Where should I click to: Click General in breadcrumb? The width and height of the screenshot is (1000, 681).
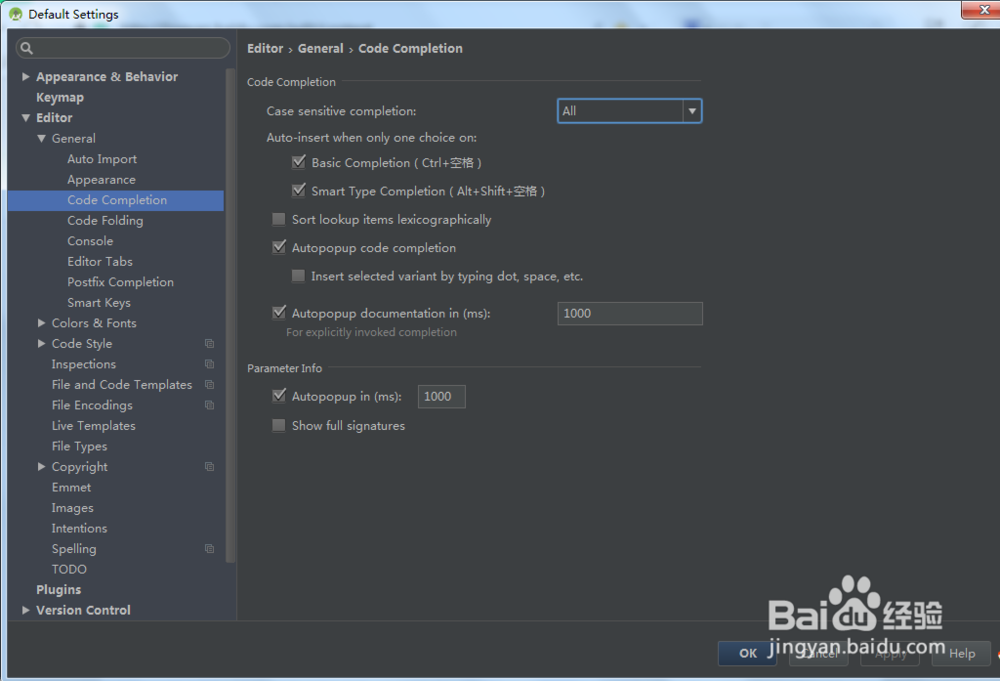[x=320, y=48]
